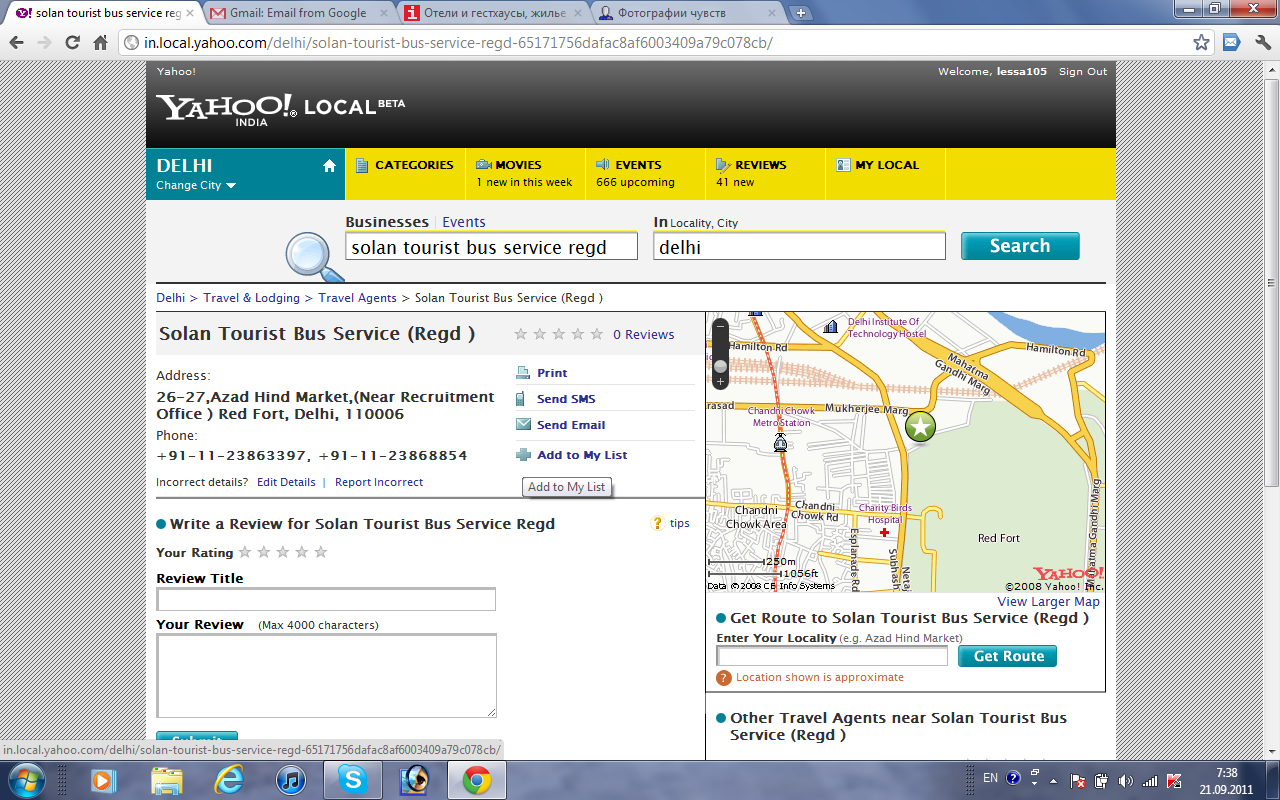Click the Send Email envelope icon
The width and height of the screenshot is (1280, 800).
(x=523, y=425)
